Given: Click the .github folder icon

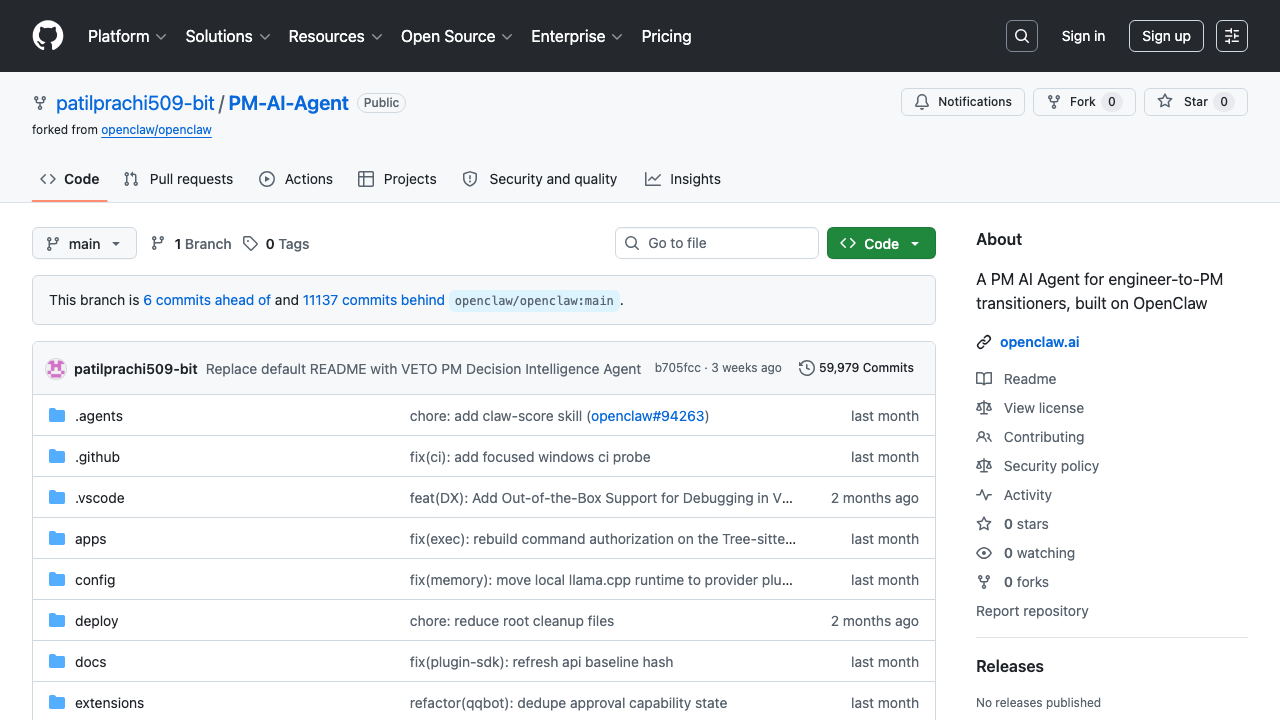Looking at the screenshot, I should coord(57,457).
